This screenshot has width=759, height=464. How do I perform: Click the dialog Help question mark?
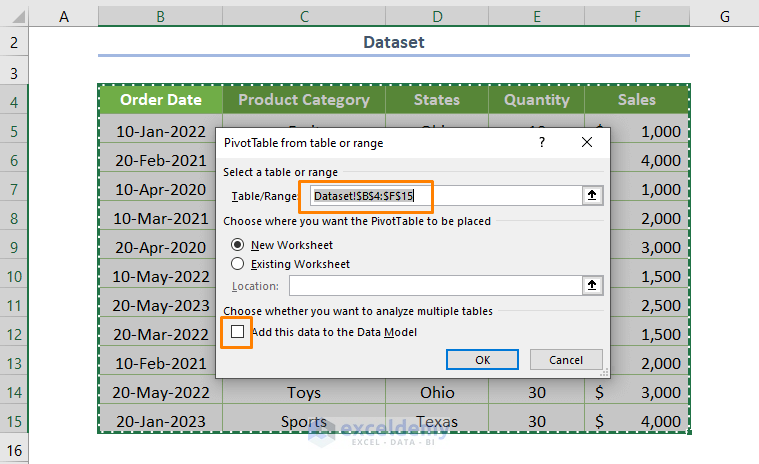540,143
